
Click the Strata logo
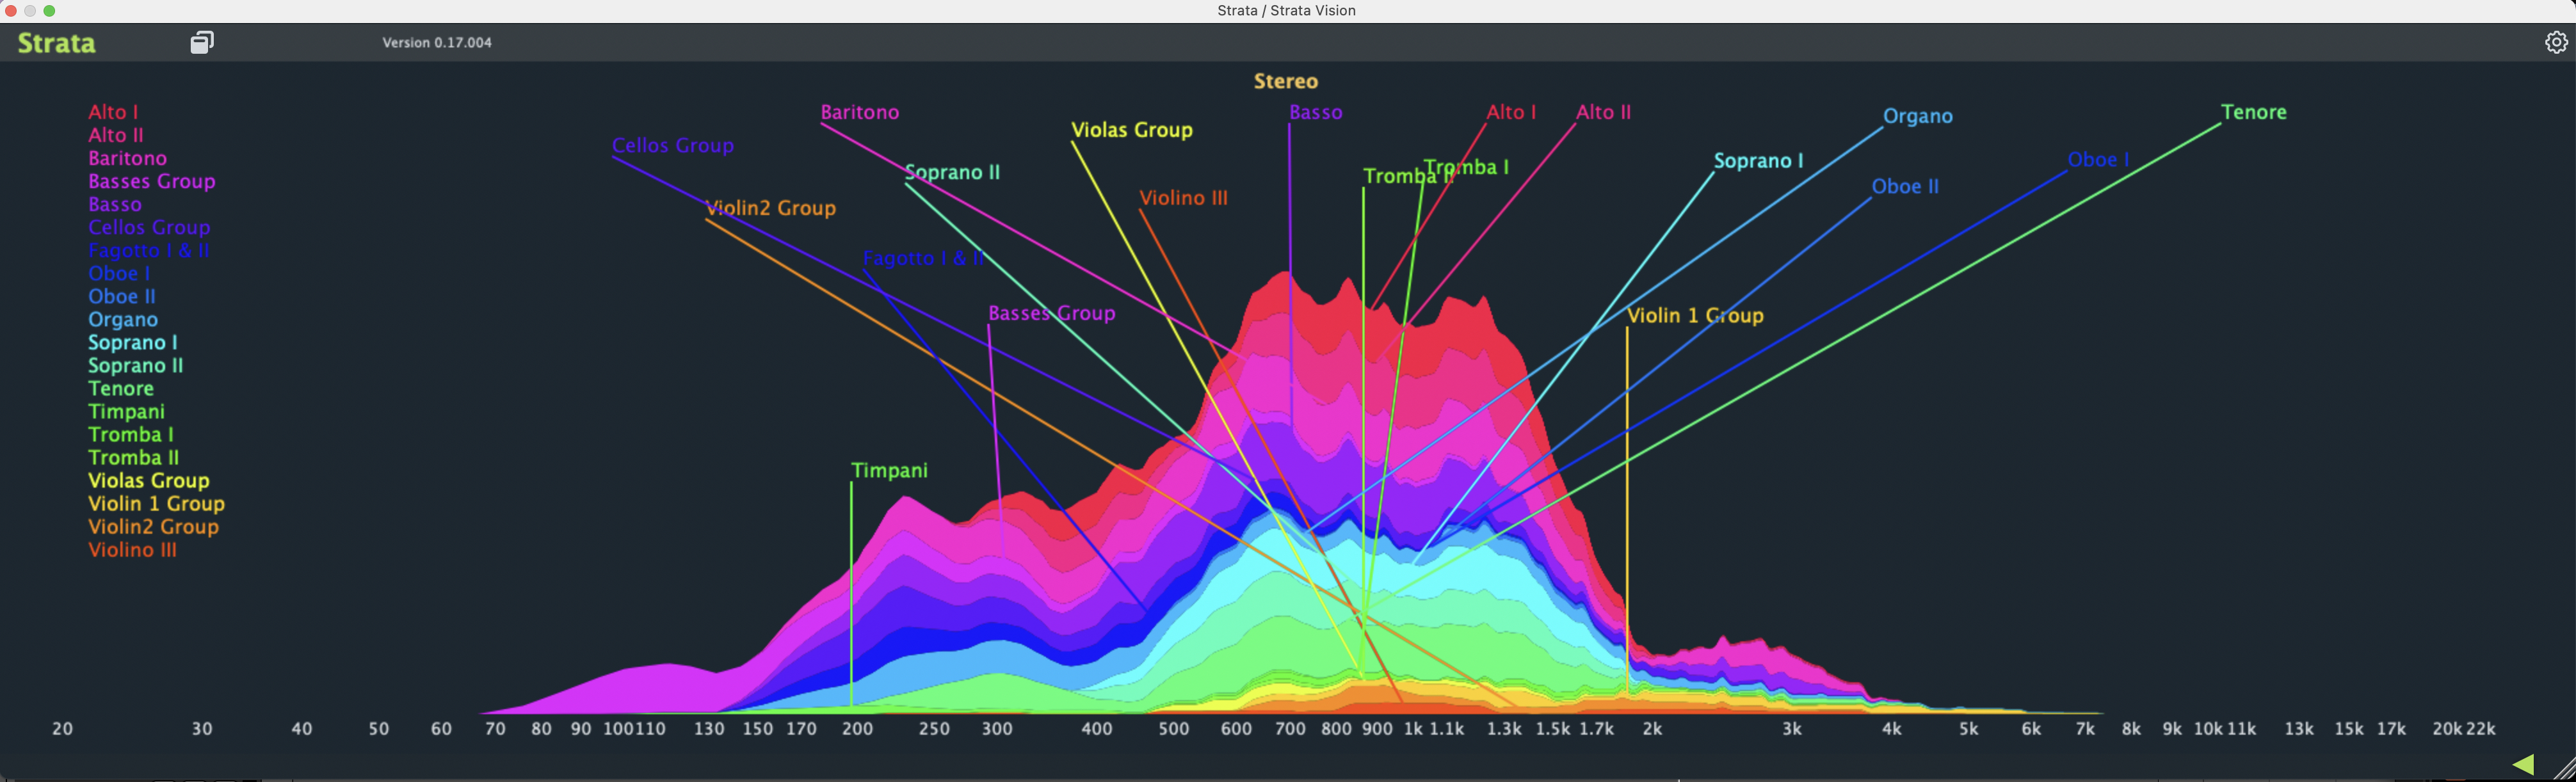pos(57,43)
